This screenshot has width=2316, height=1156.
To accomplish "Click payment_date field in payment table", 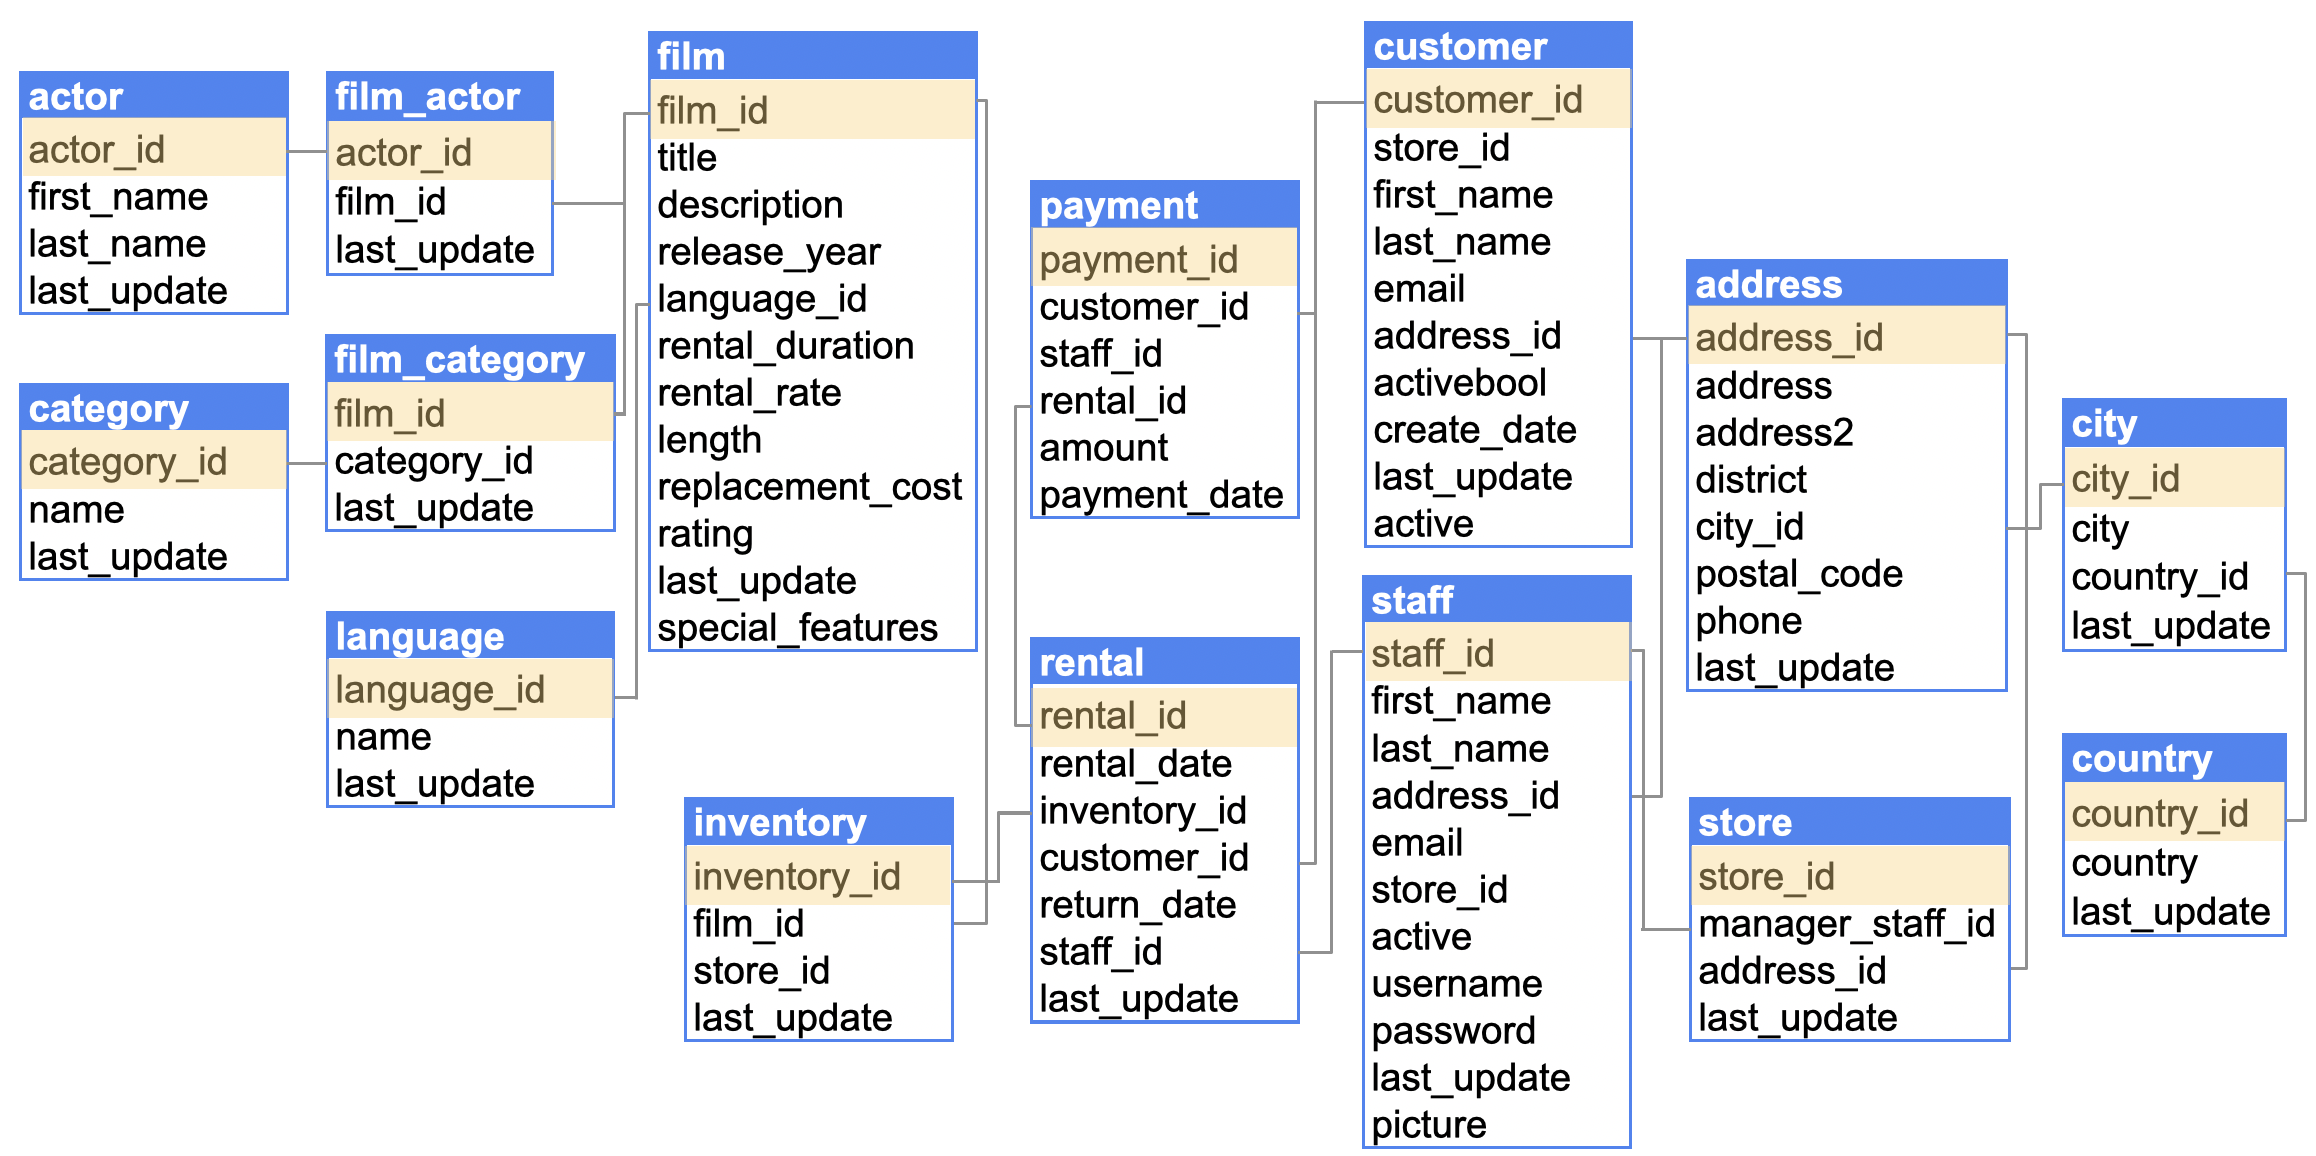I will click(x=1161, y=495).
